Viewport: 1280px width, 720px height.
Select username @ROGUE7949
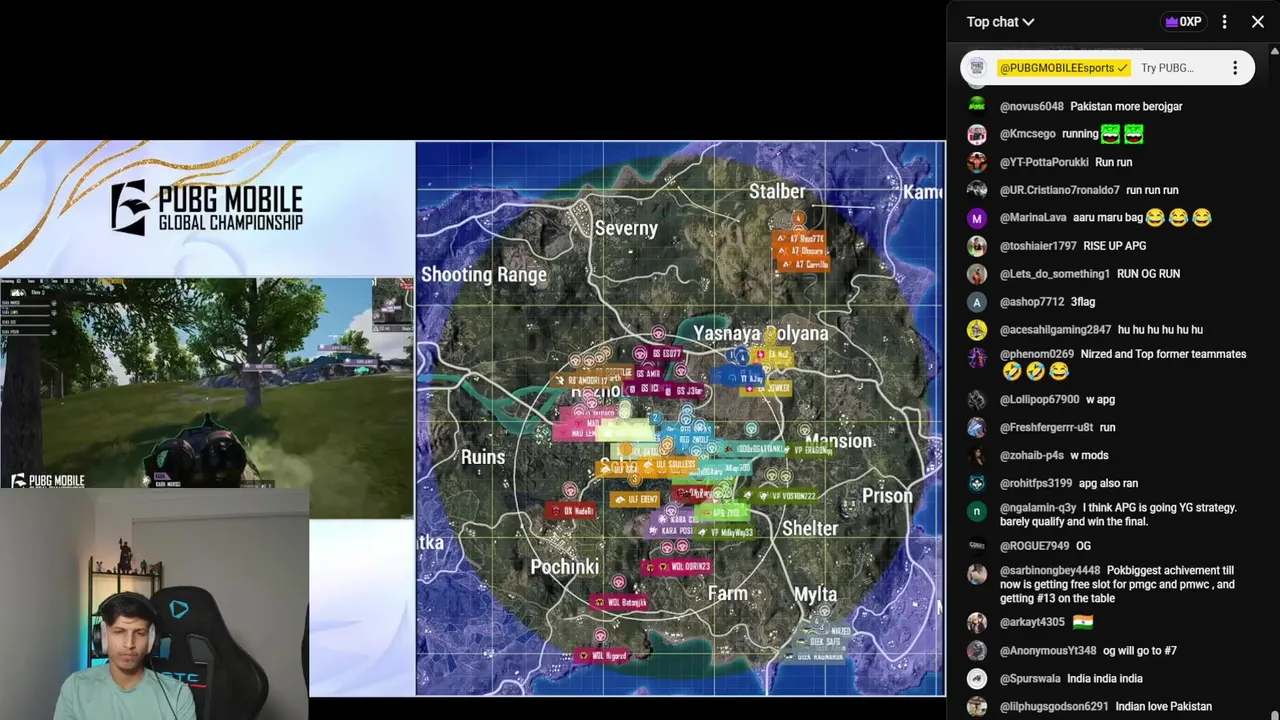click(1034, 546)
